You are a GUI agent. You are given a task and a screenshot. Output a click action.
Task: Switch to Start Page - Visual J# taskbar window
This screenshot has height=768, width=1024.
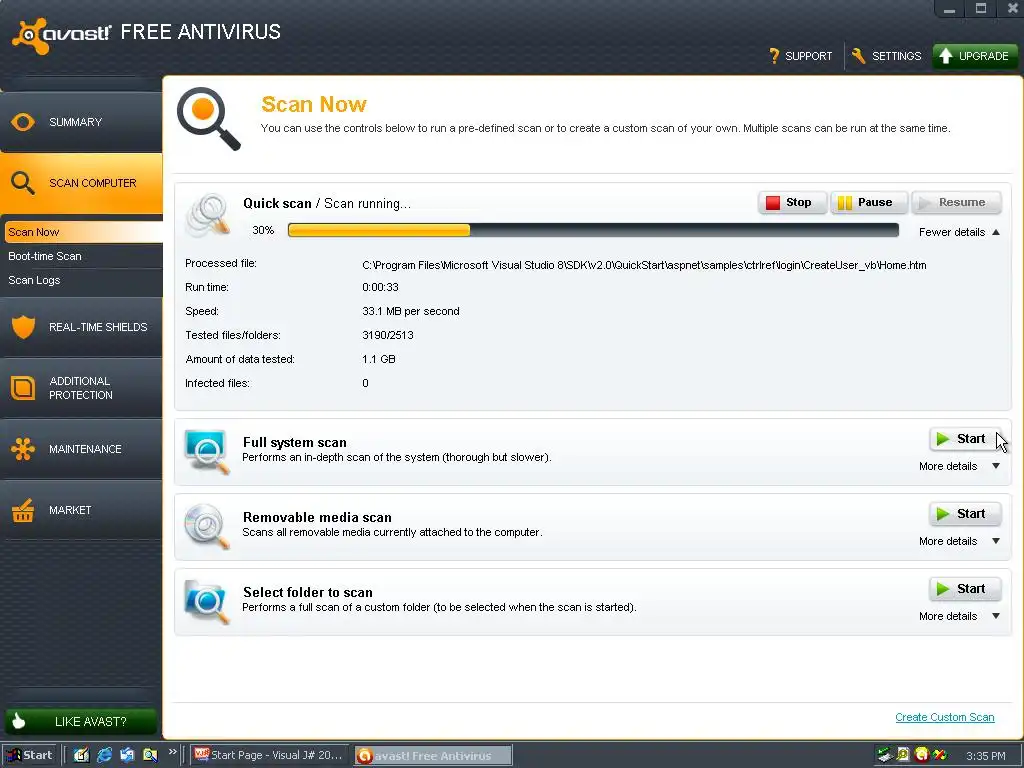click(269, 755)
